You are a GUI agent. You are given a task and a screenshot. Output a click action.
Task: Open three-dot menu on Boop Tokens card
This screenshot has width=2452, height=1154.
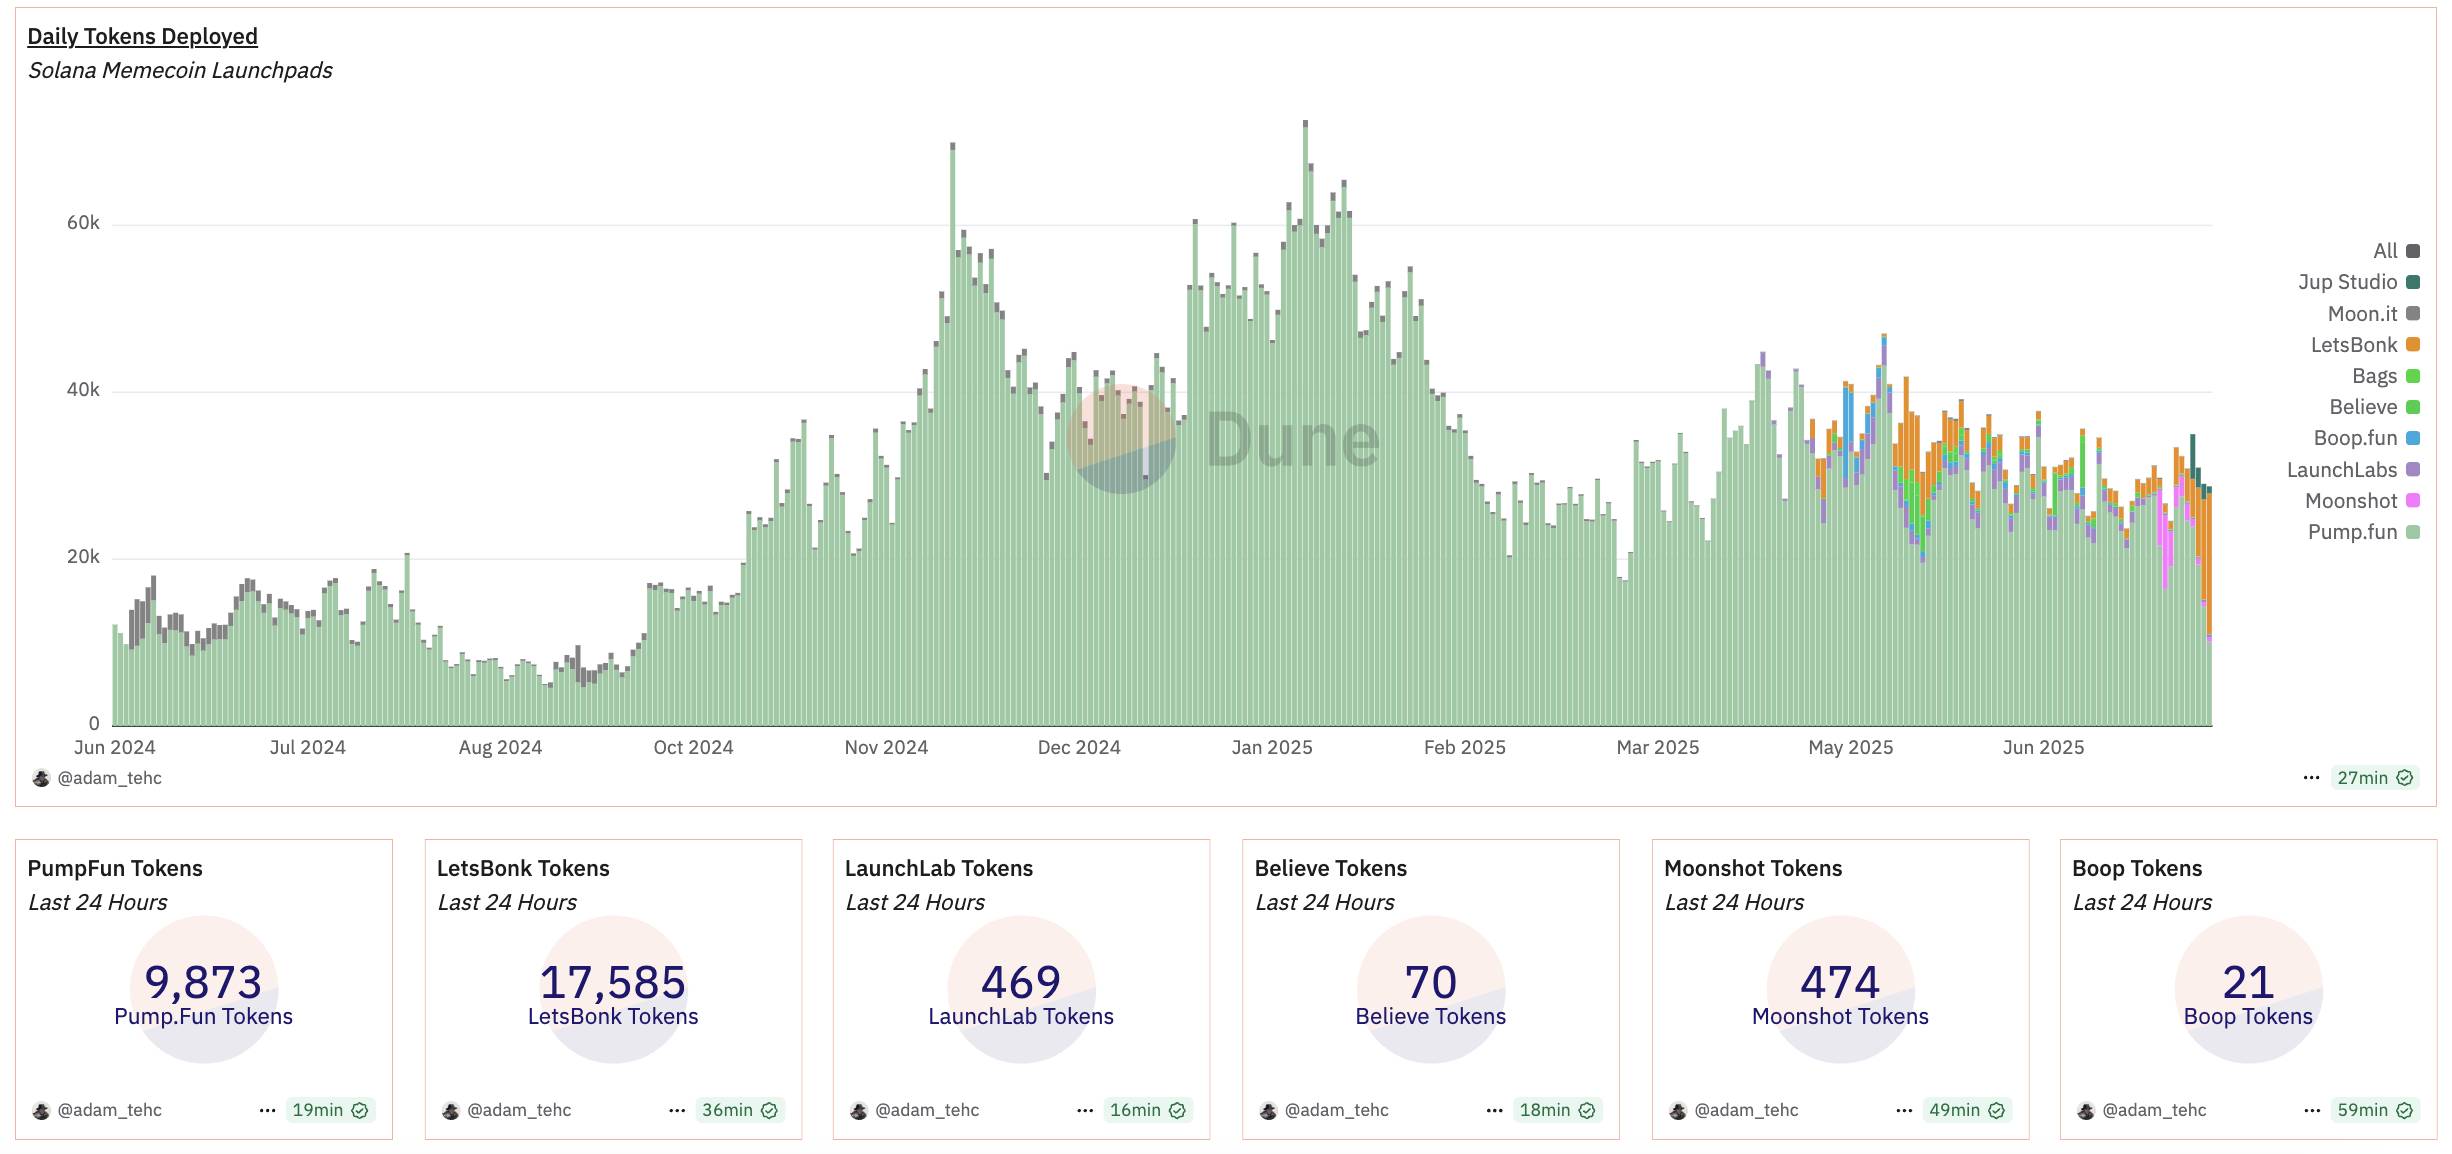point(2312,1110)
